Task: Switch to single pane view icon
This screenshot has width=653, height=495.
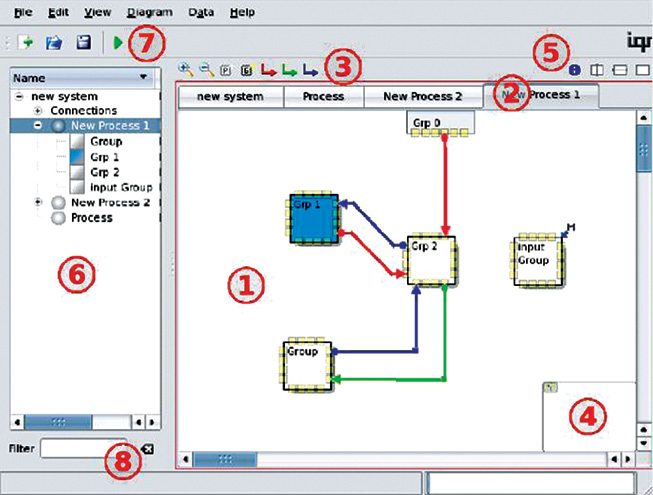Action: pyautogui.click(x=642, y=70)
